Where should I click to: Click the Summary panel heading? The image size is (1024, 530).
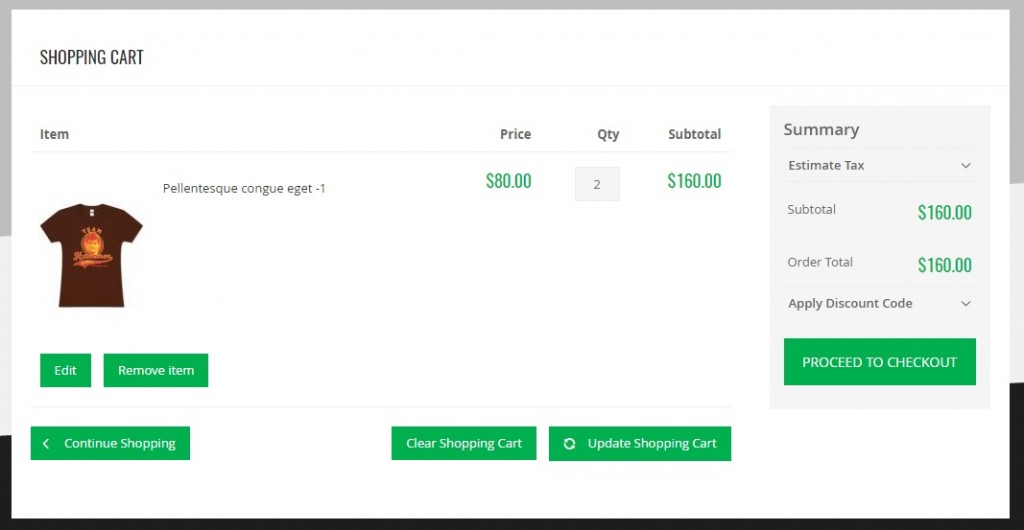pos(821,130)
